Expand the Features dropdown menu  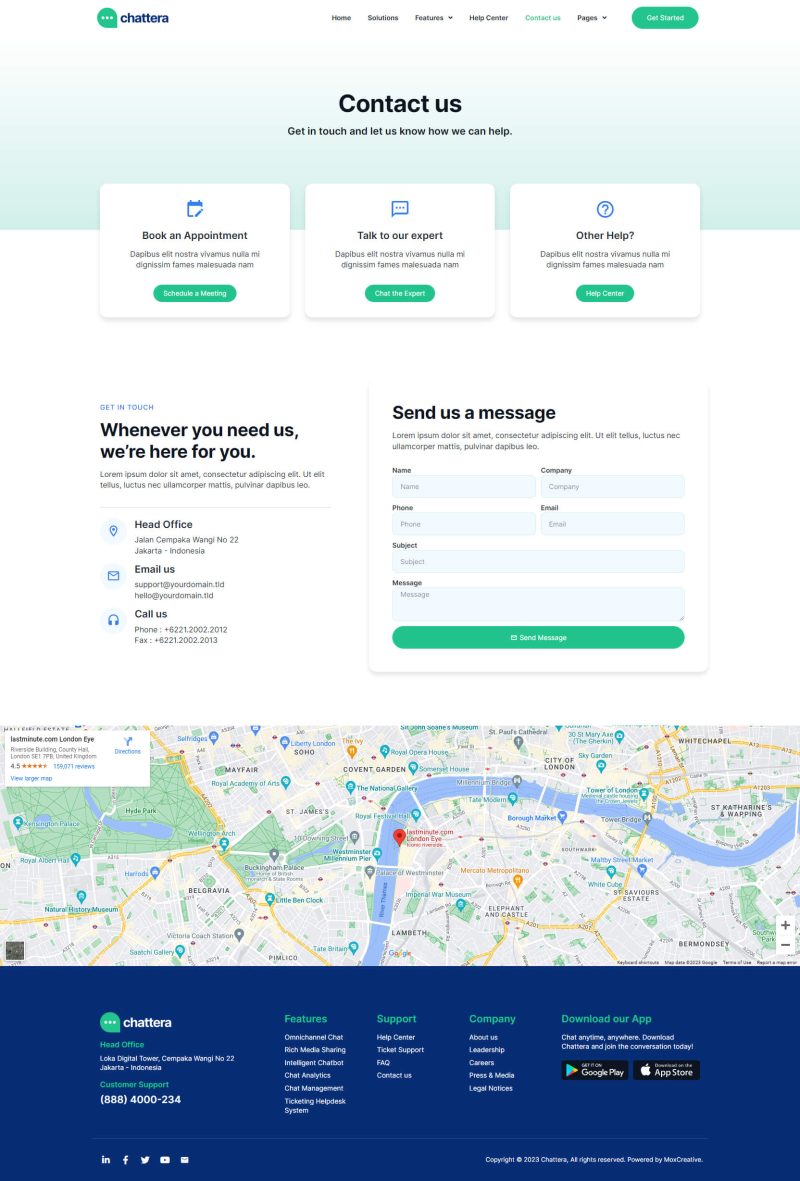[x=433, y=18]
